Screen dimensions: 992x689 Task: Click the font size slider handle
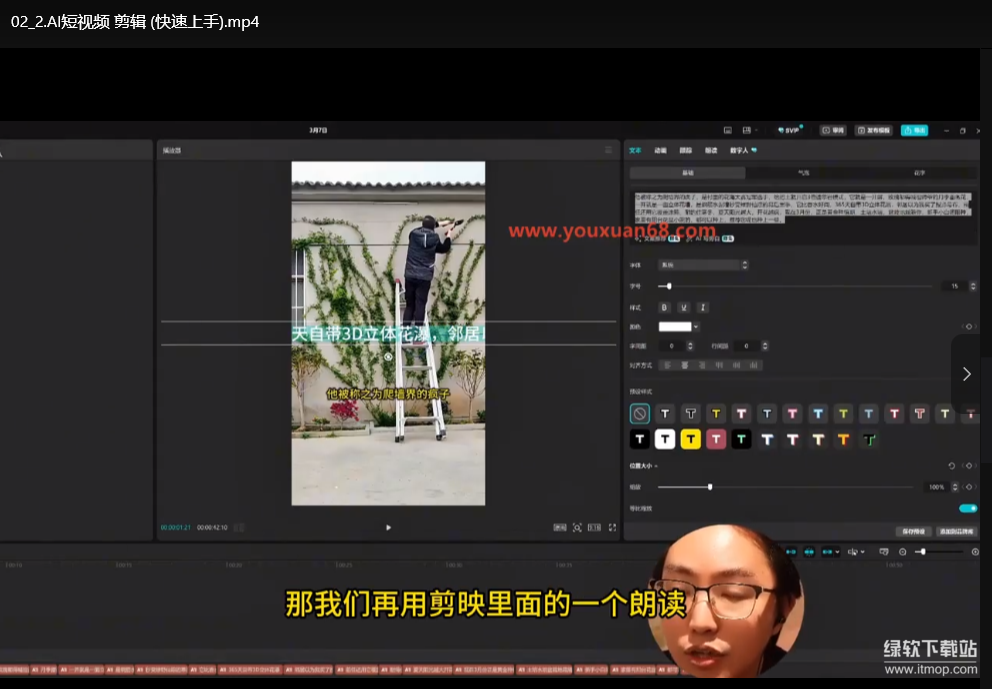669,286
